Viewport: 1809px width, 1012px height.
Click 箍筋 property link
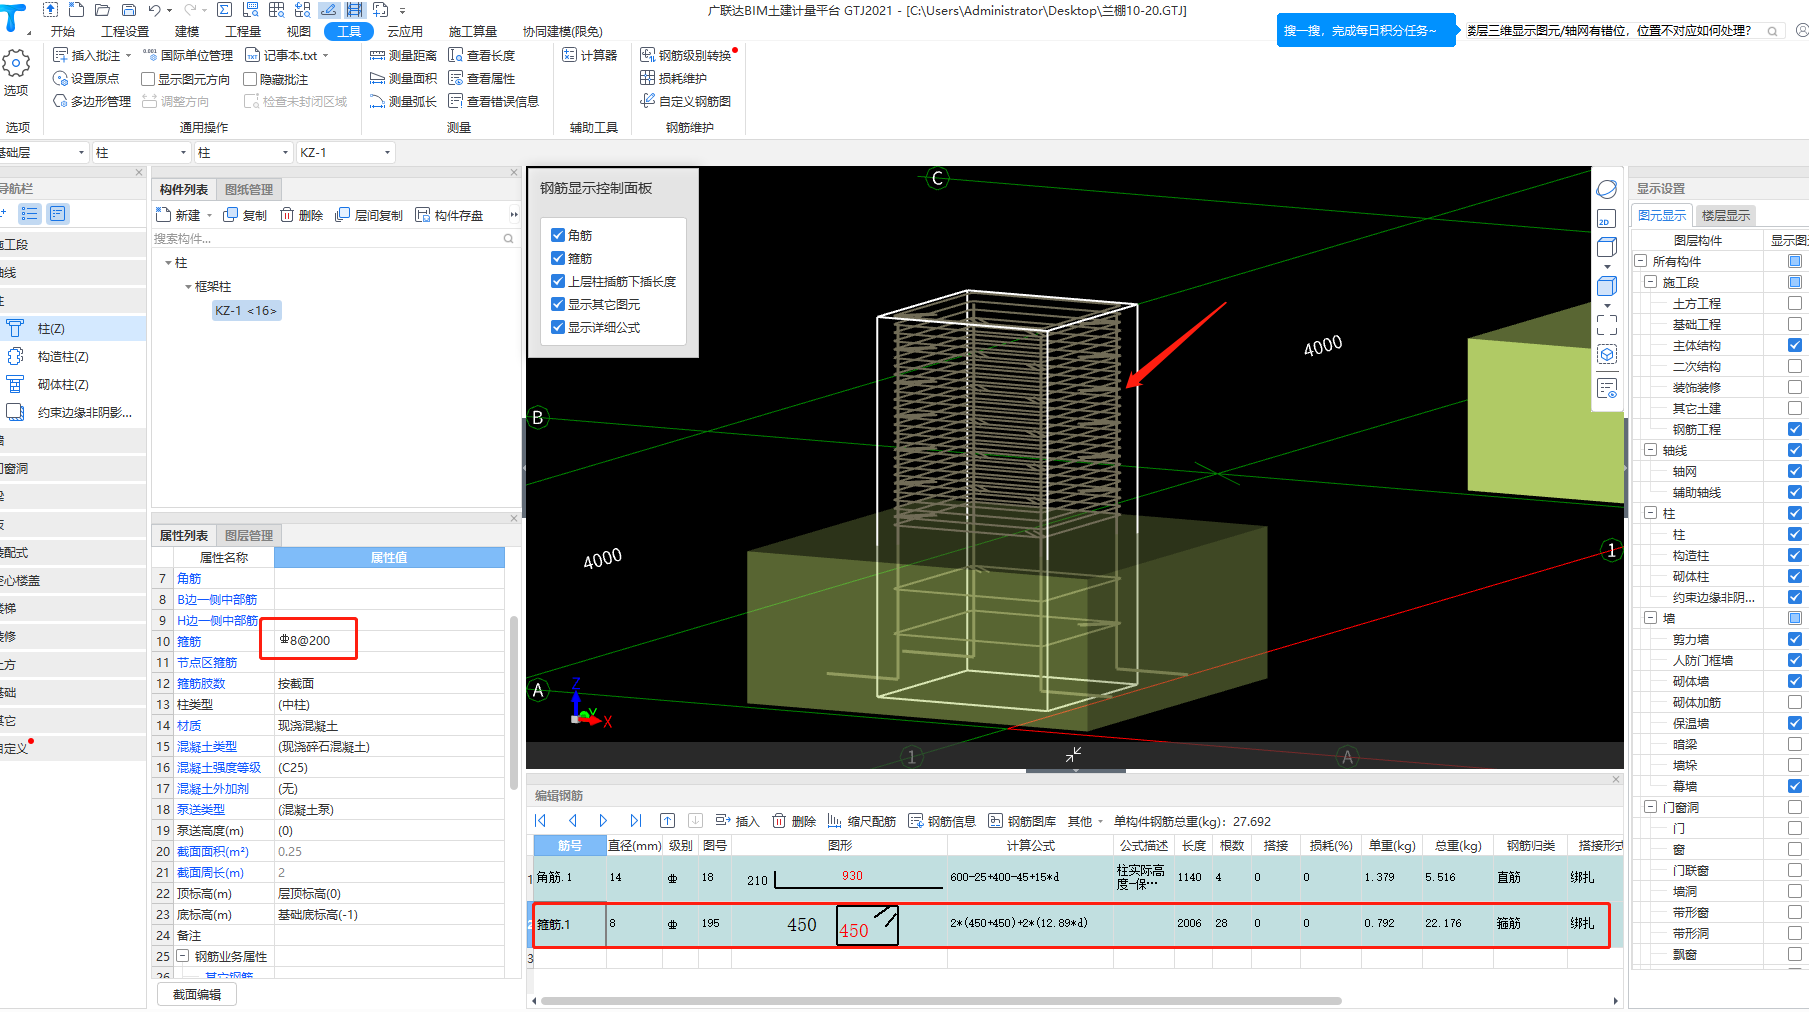coord(189,641)
